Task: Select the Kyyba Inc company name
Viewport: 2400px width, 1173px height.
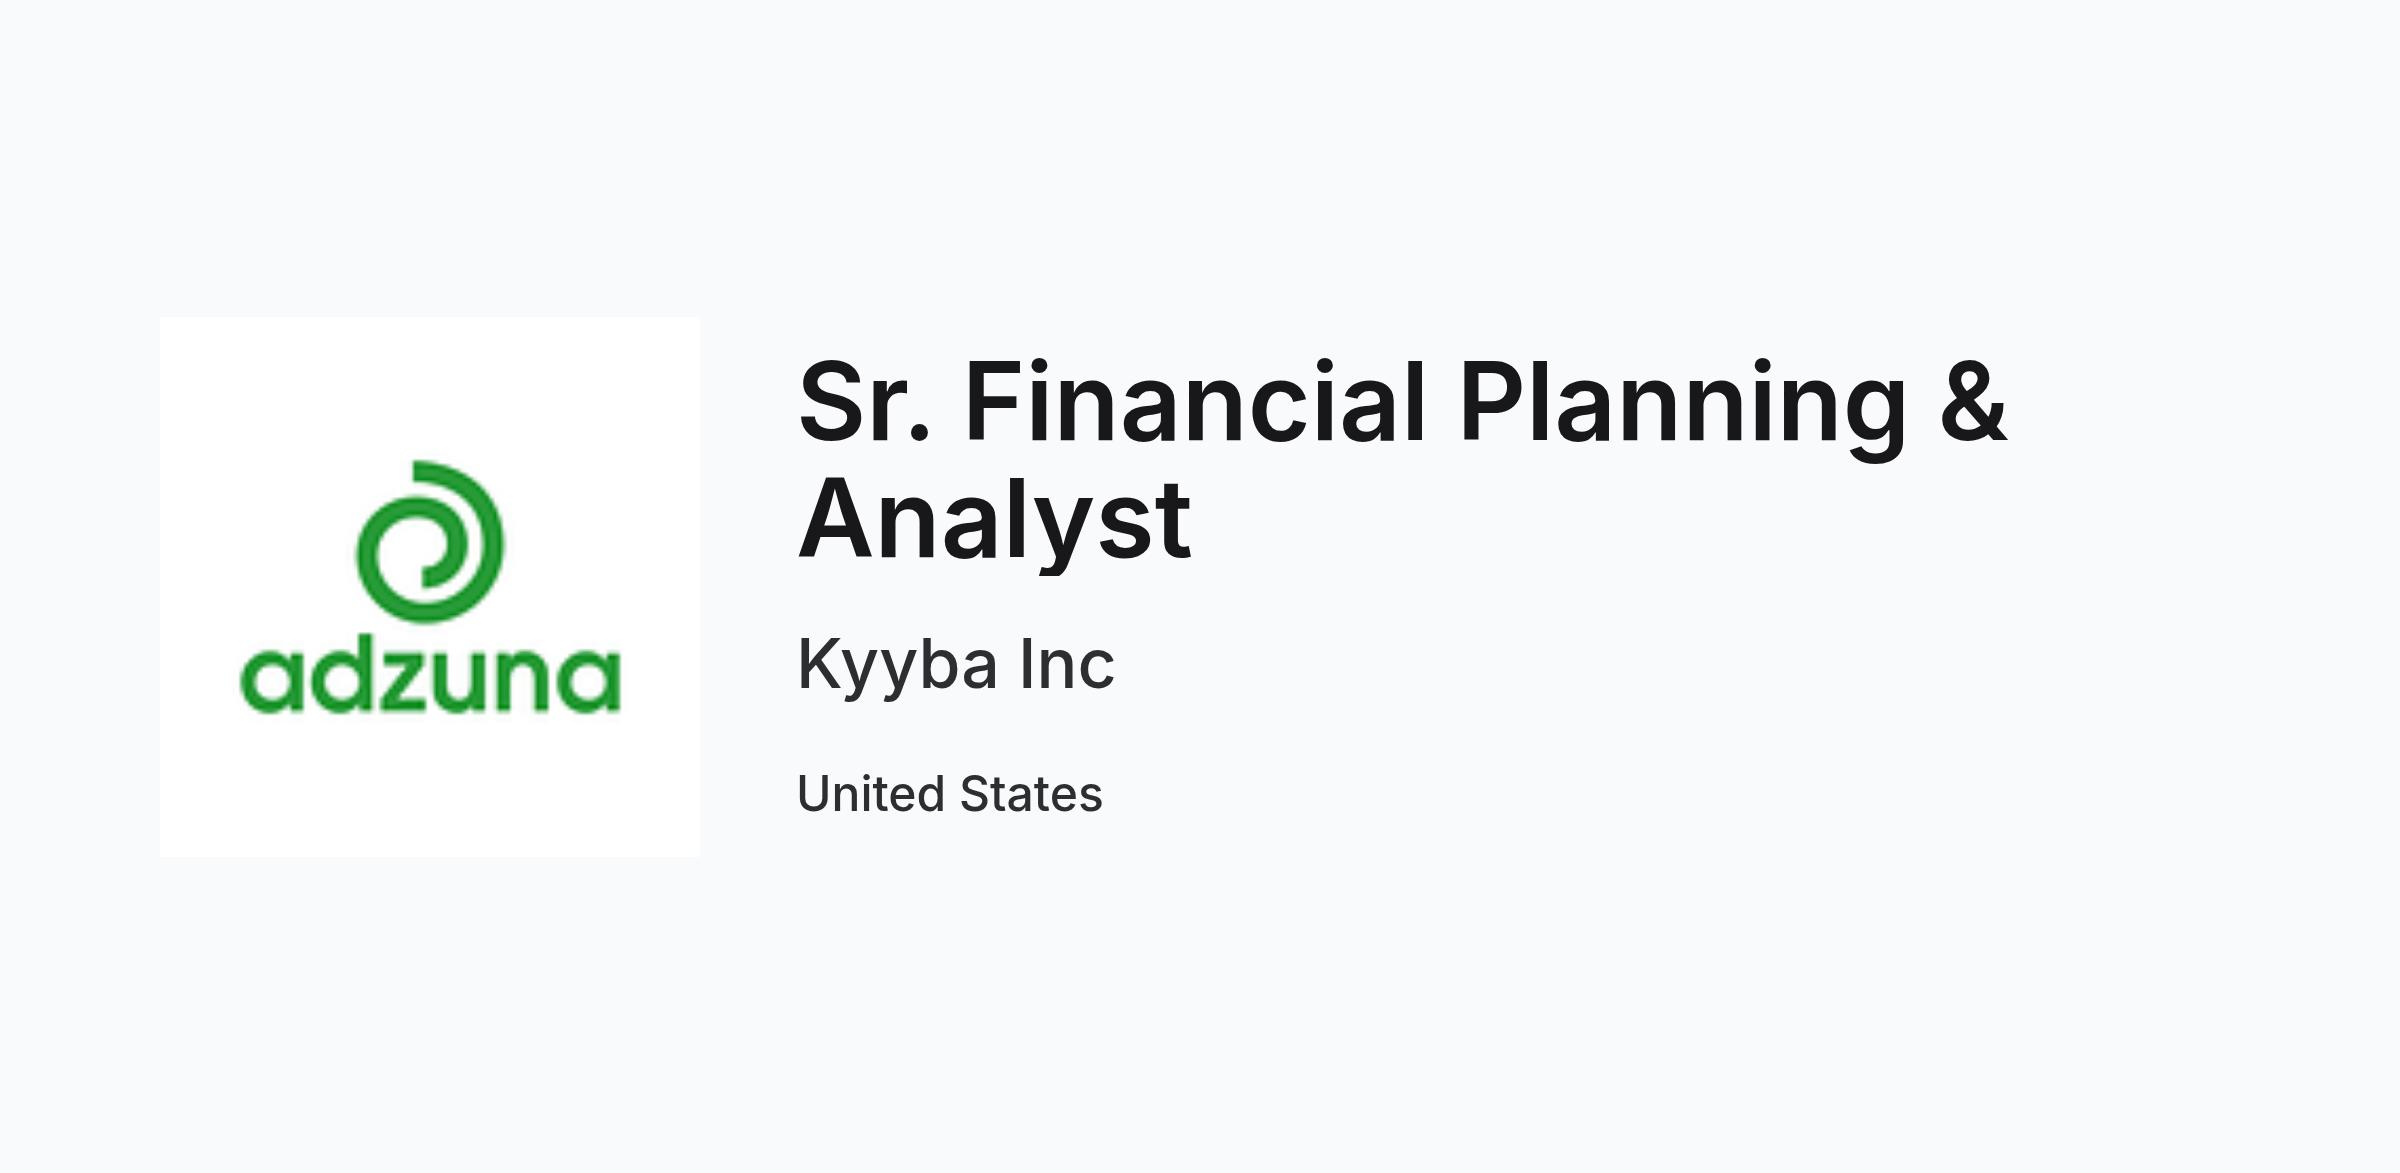Action: coord(955,665)
